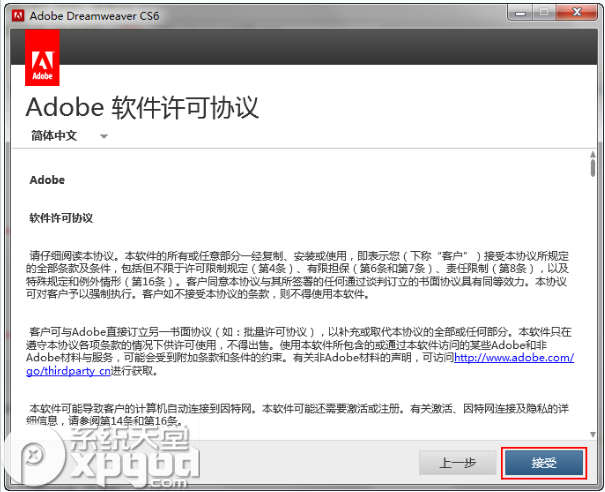Open the 简体中文 language dropdown
This screenshot has width=605, height=492.
pyautogui.click(x=69, y=135)
